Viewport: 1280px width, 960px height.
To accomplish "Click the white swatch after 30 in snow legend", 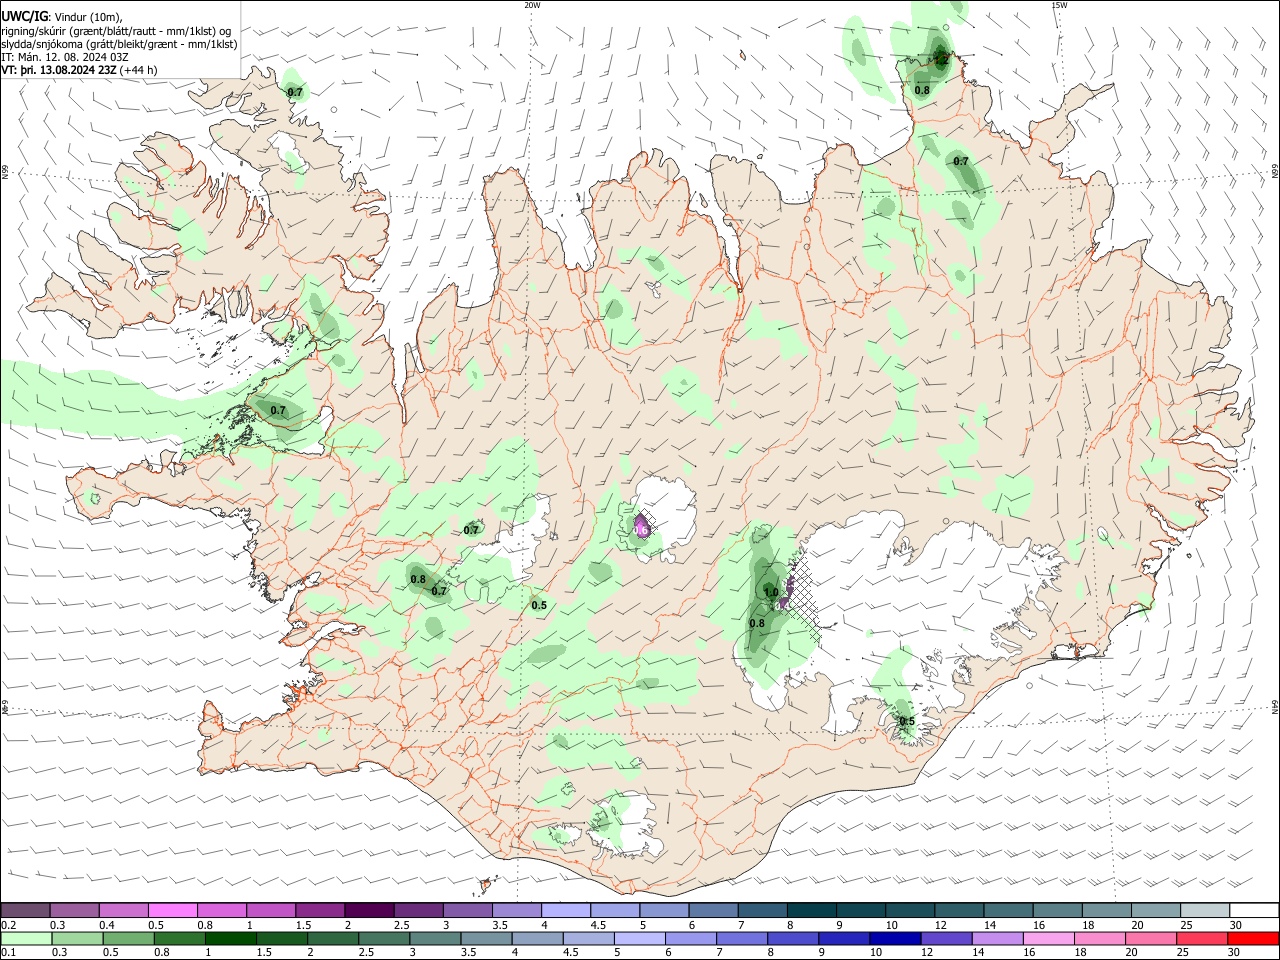I will coord(1254,911).
